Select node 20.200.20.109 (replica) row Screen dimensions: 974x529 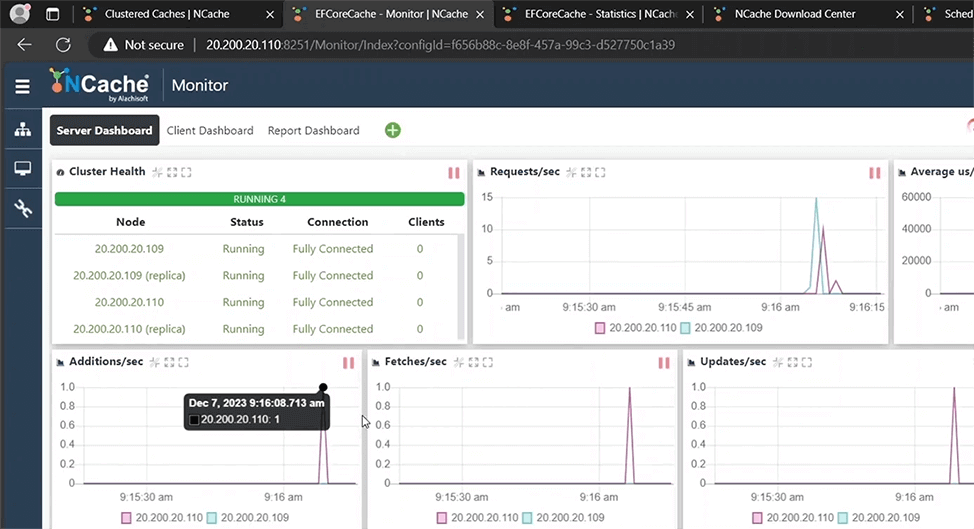coord(129,276)
